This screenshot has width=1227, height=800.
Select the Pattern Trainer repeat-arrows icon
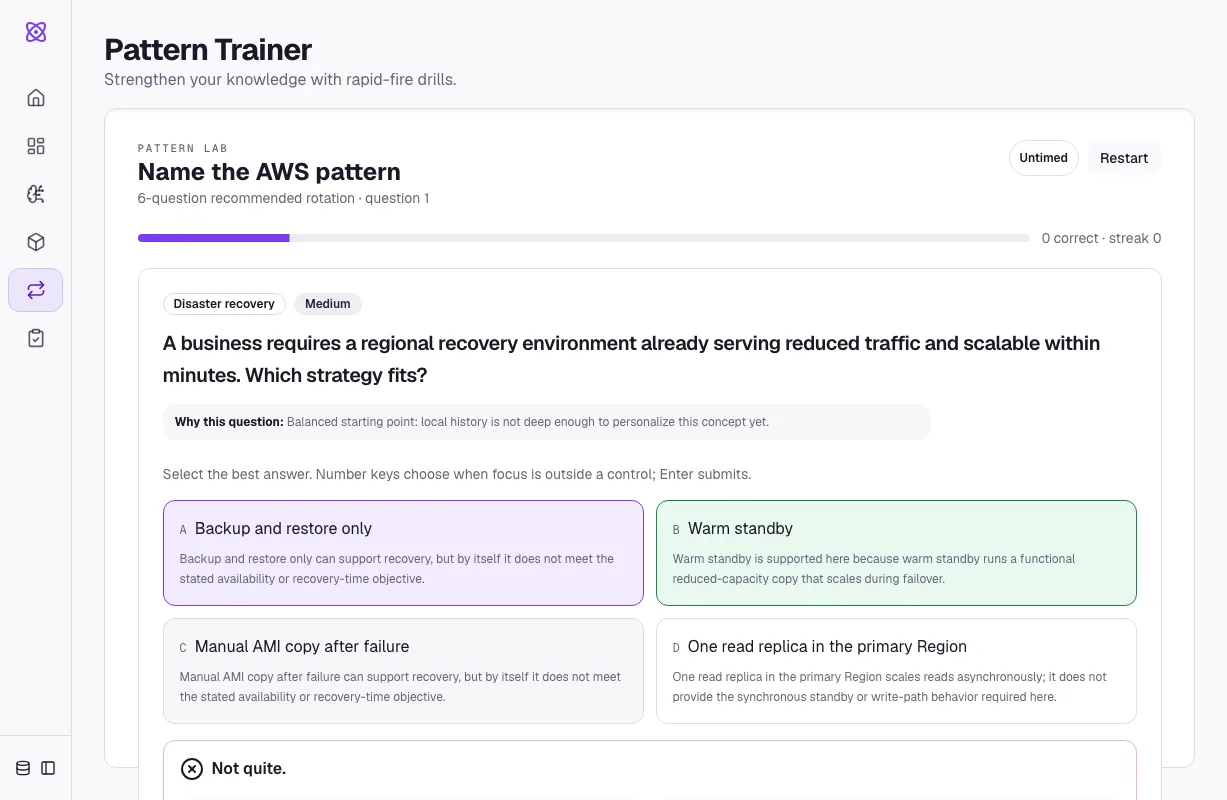pyautogui.click(x=36, y=290)
